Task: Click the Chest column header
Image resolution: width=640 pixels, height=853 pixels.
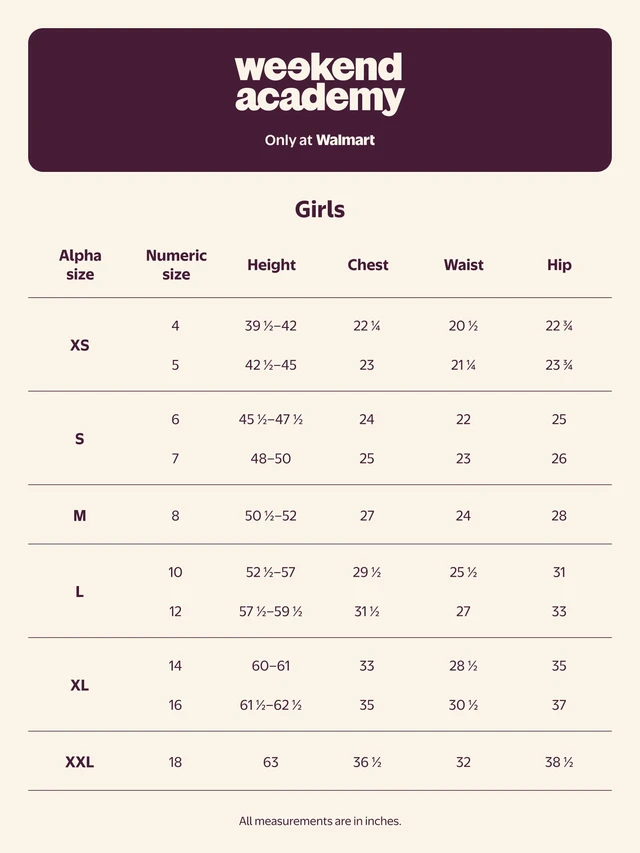Action: coord(368,265)
